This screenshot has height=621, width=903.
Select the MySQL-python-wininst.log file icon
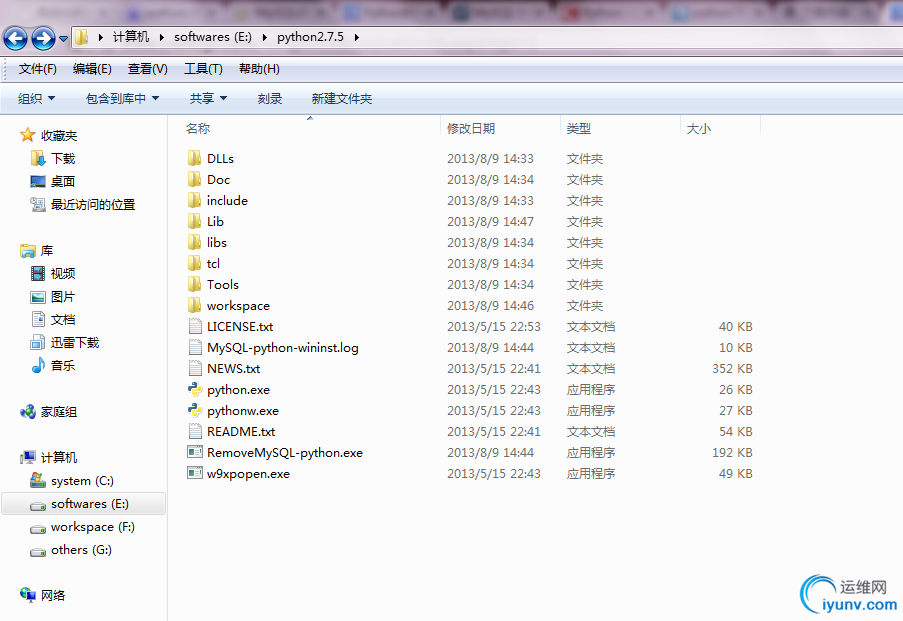pyautogui.click(x=195, y=347)
